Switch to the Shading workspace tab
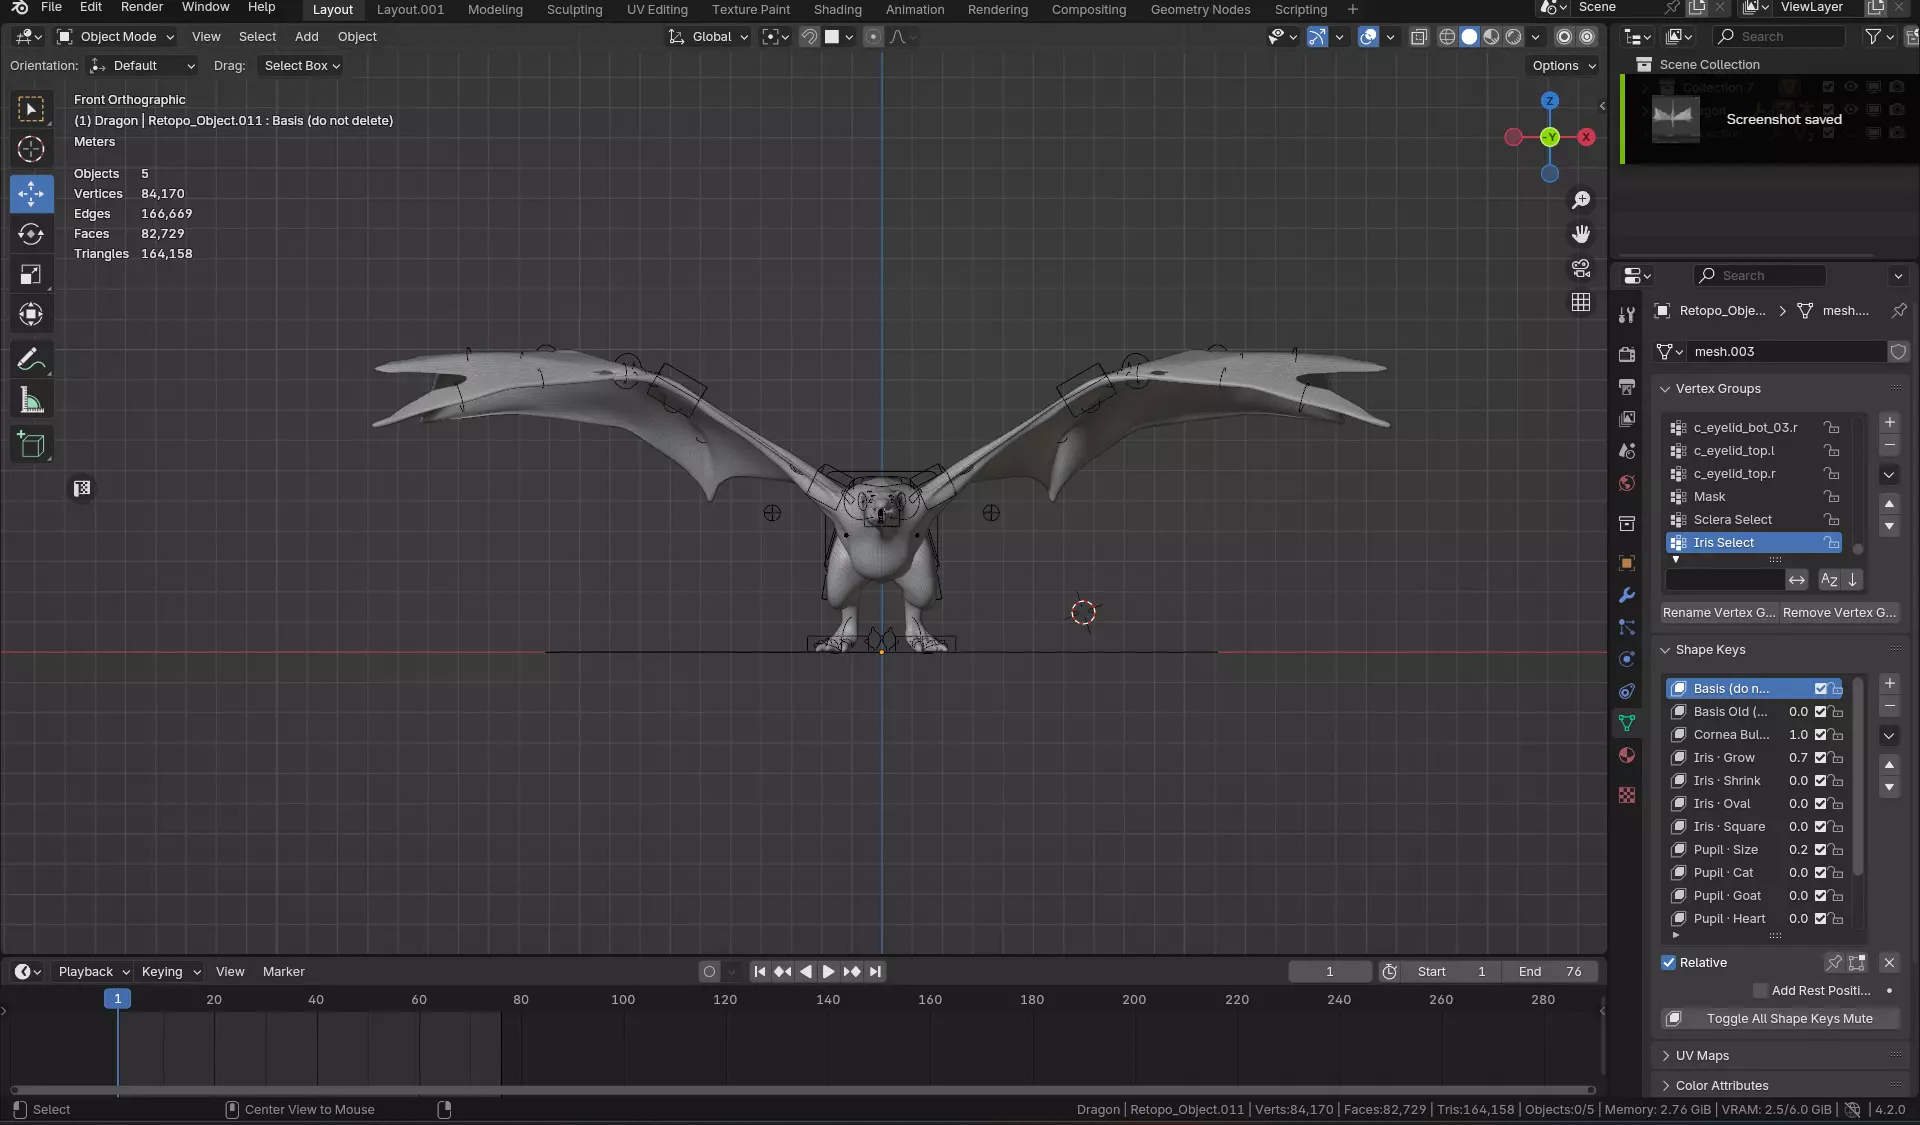The width and height of the screenshot is (1920, 1125). click(837, 10)
